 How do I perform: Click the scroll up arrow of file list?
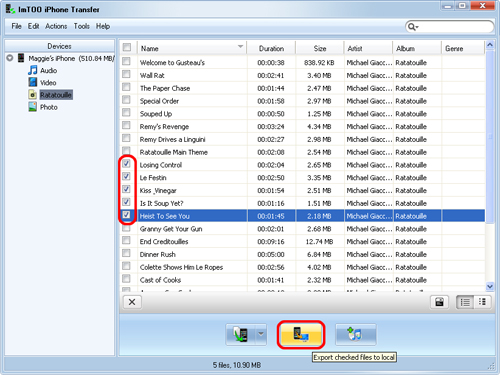pos(490,45)
